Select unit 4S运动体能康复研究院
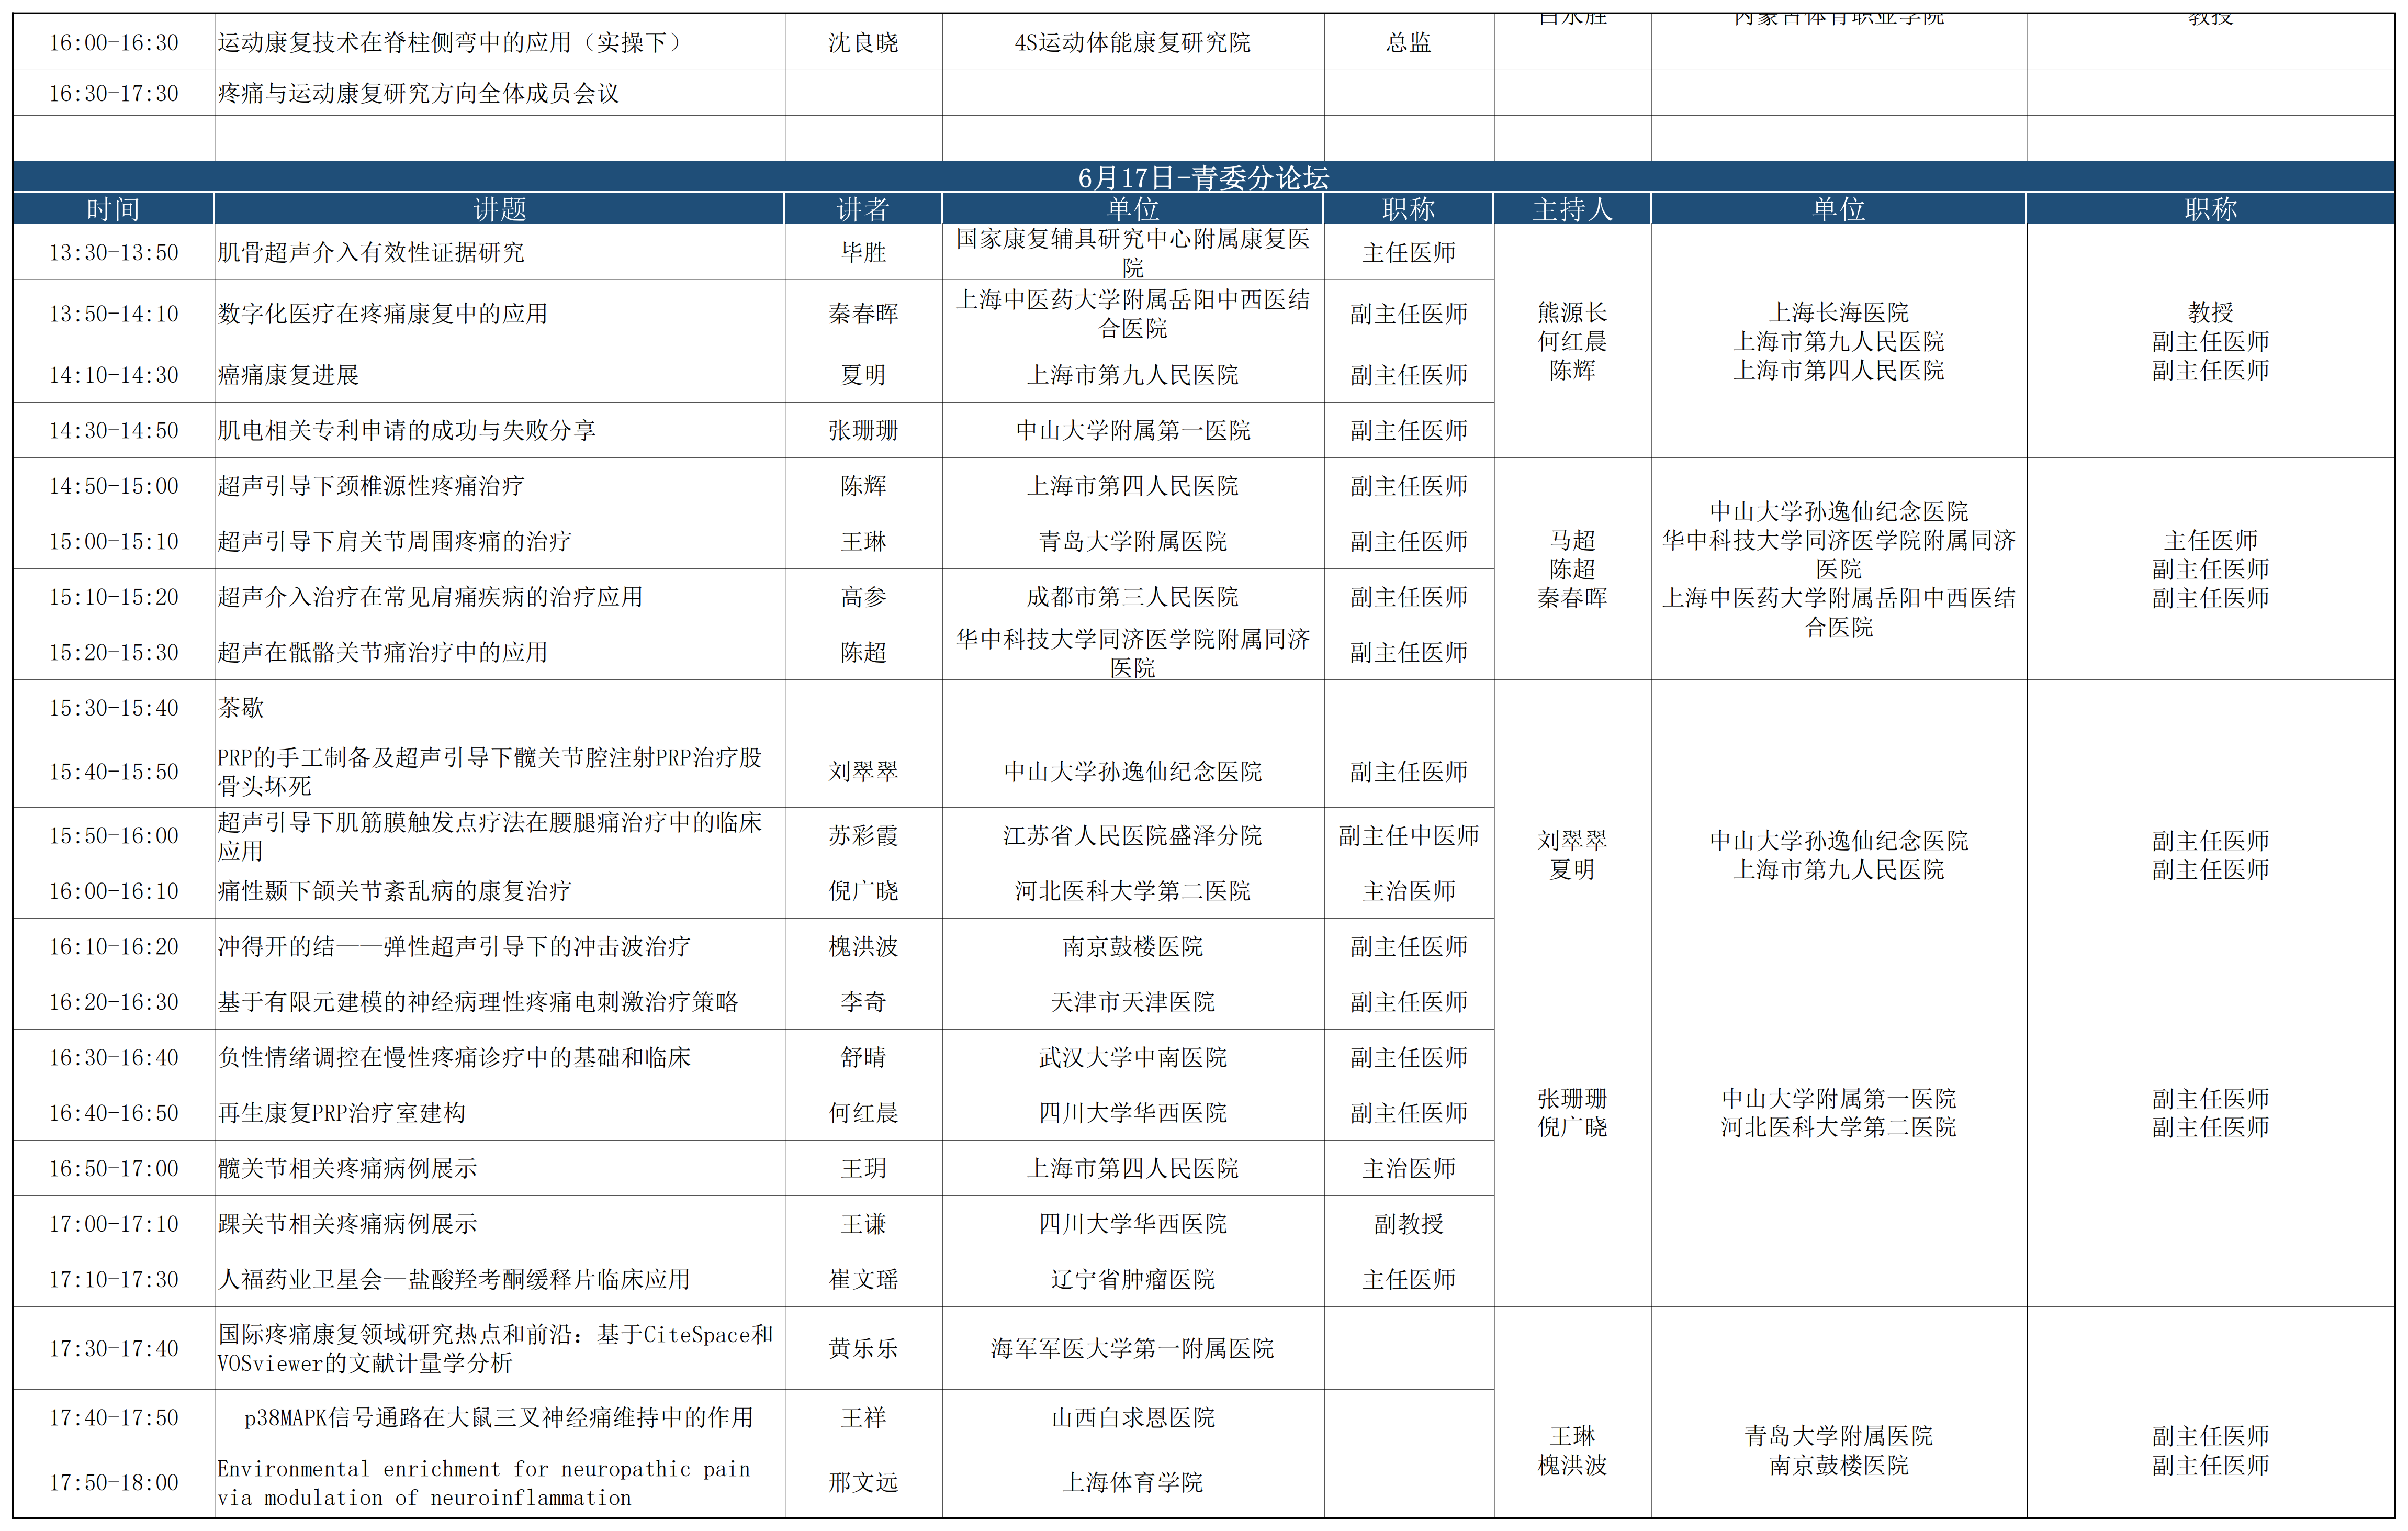2408x1531 pixels. click(1133, 42)
